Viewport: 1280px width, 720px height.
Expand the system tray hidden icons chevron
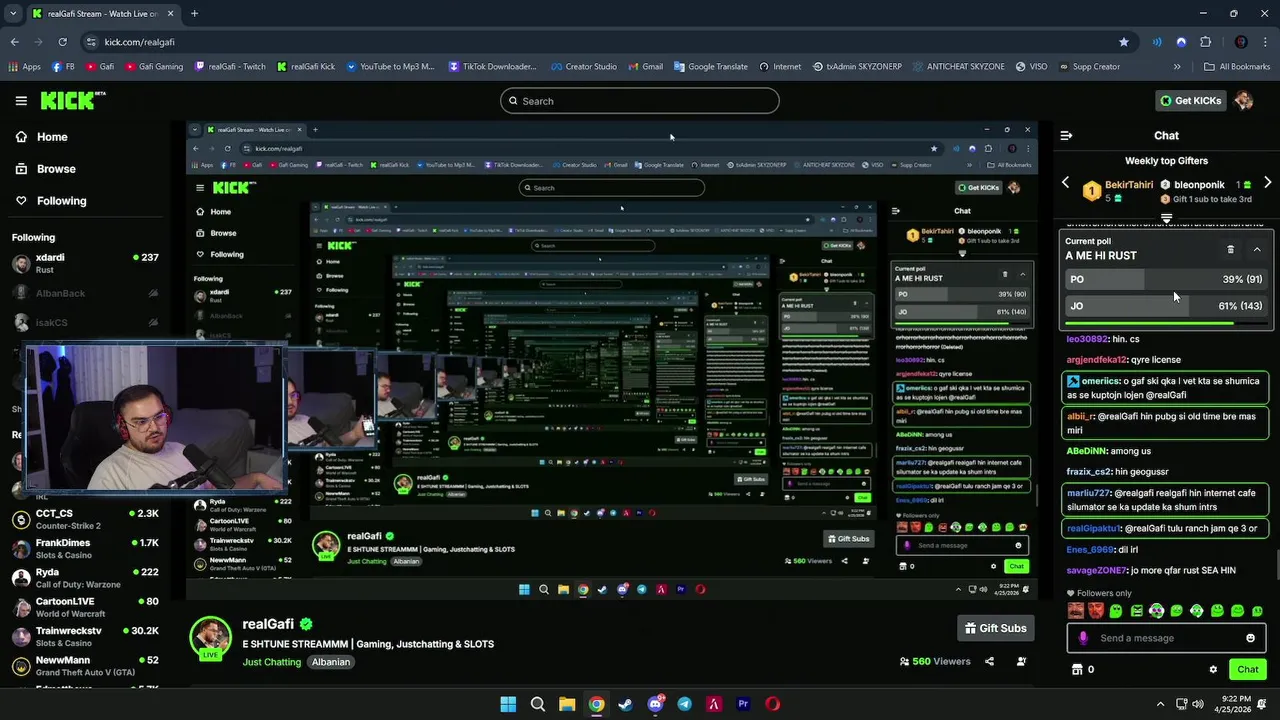click(x=1160, y=704)
